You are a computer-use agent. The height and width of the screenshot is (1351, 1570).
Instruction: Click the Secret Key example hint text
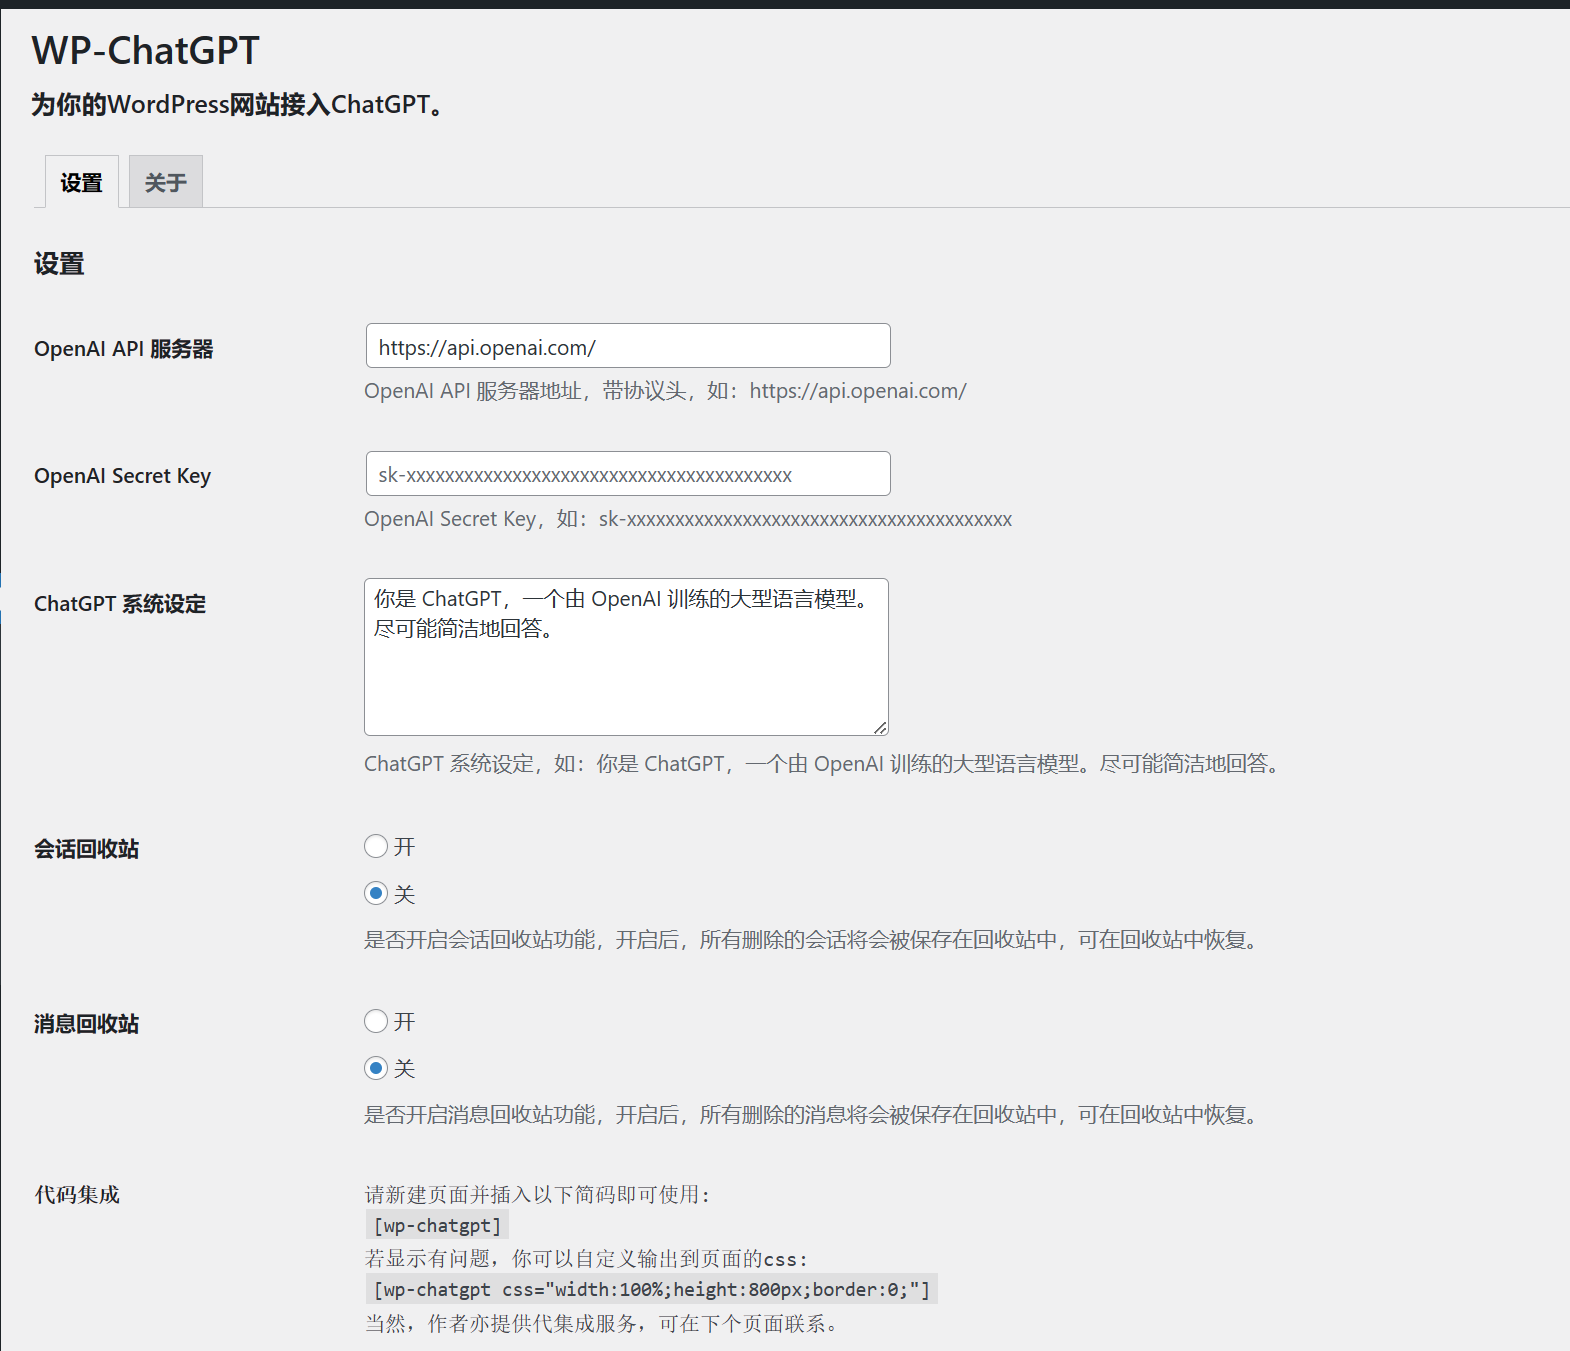[x=688, y=519]
